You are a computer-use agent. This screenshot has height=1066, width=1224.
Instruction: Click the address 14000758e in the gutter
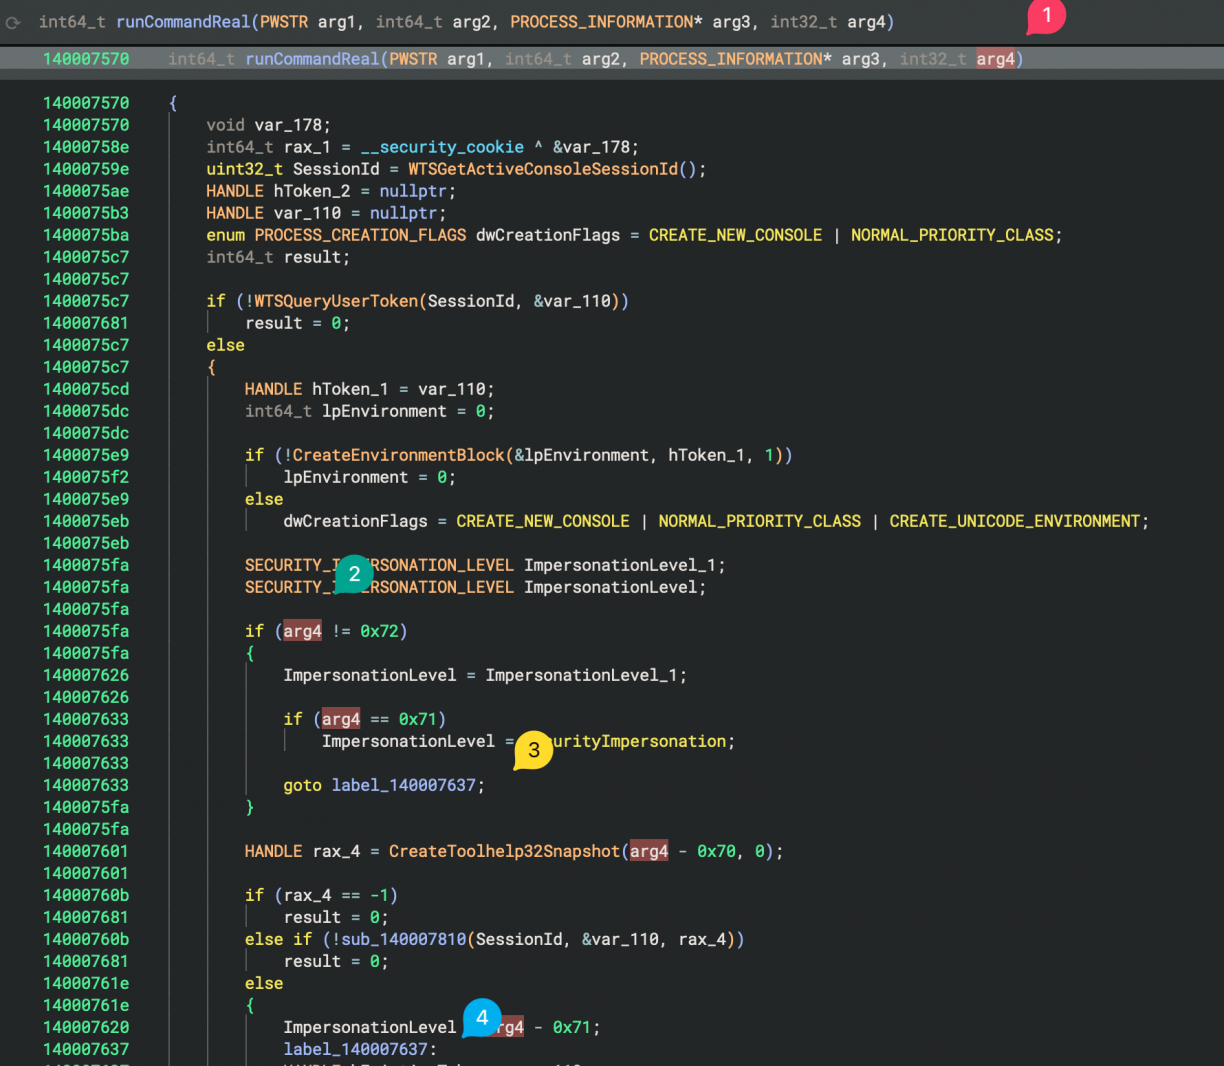86,147
